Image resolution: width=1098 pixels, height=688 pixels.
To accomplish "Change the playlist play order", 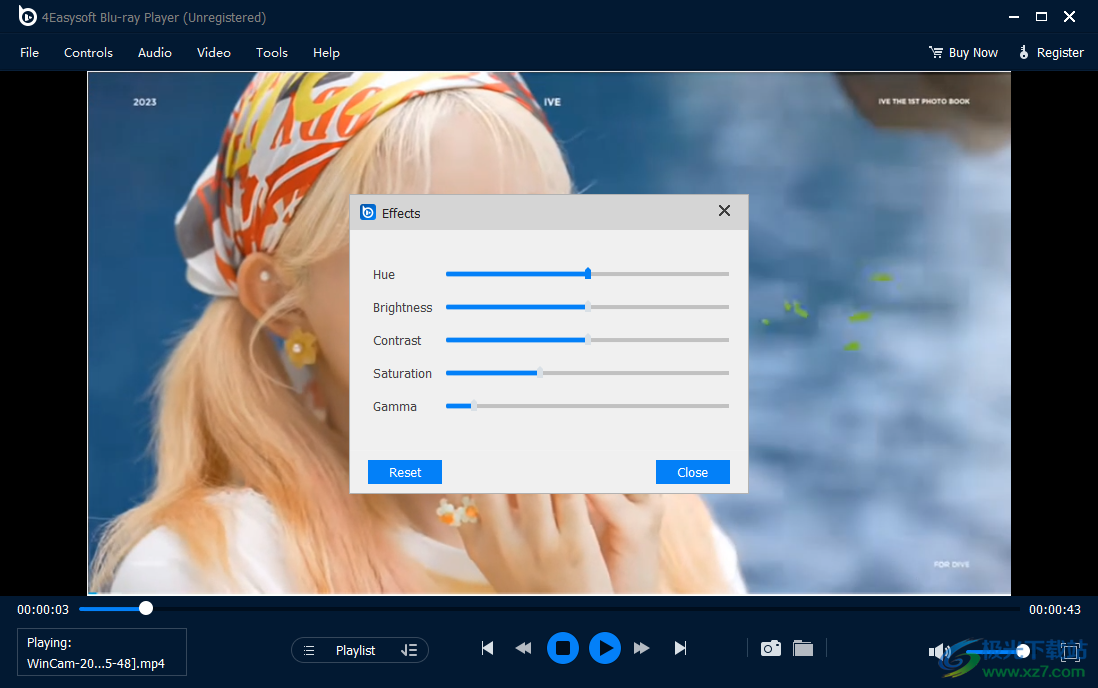I will pos(410,649).
